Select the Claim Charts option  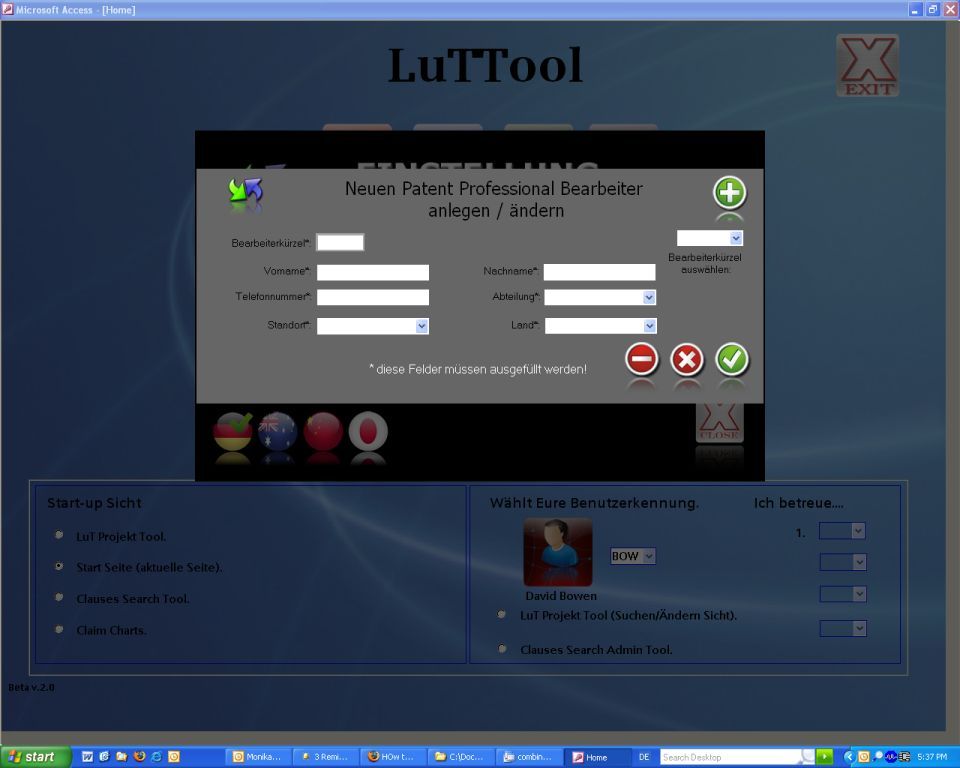tap(59, 629)
